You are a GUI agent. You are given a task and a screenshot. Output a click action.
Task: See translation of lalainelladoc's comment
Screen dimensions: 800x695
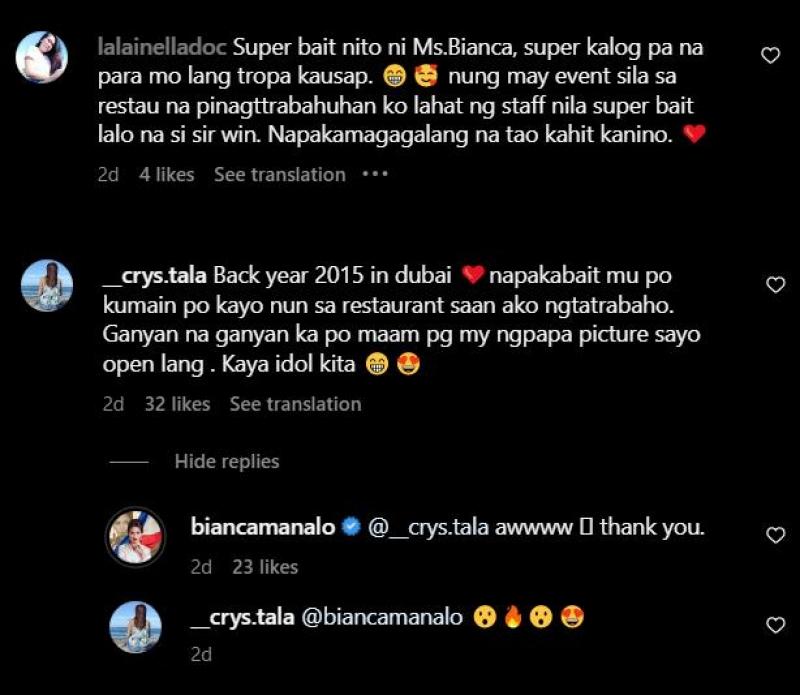(x=280, y=175)
